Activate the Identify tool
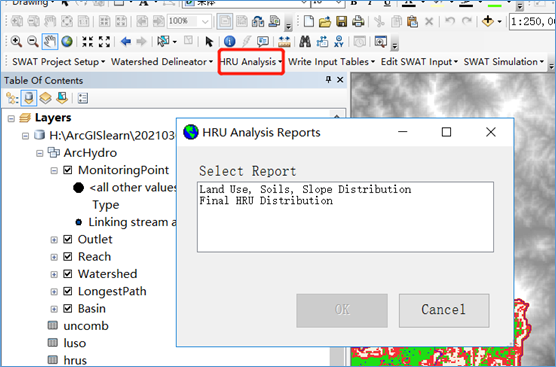This screenshot has width=556, height=367. (229, 42)
